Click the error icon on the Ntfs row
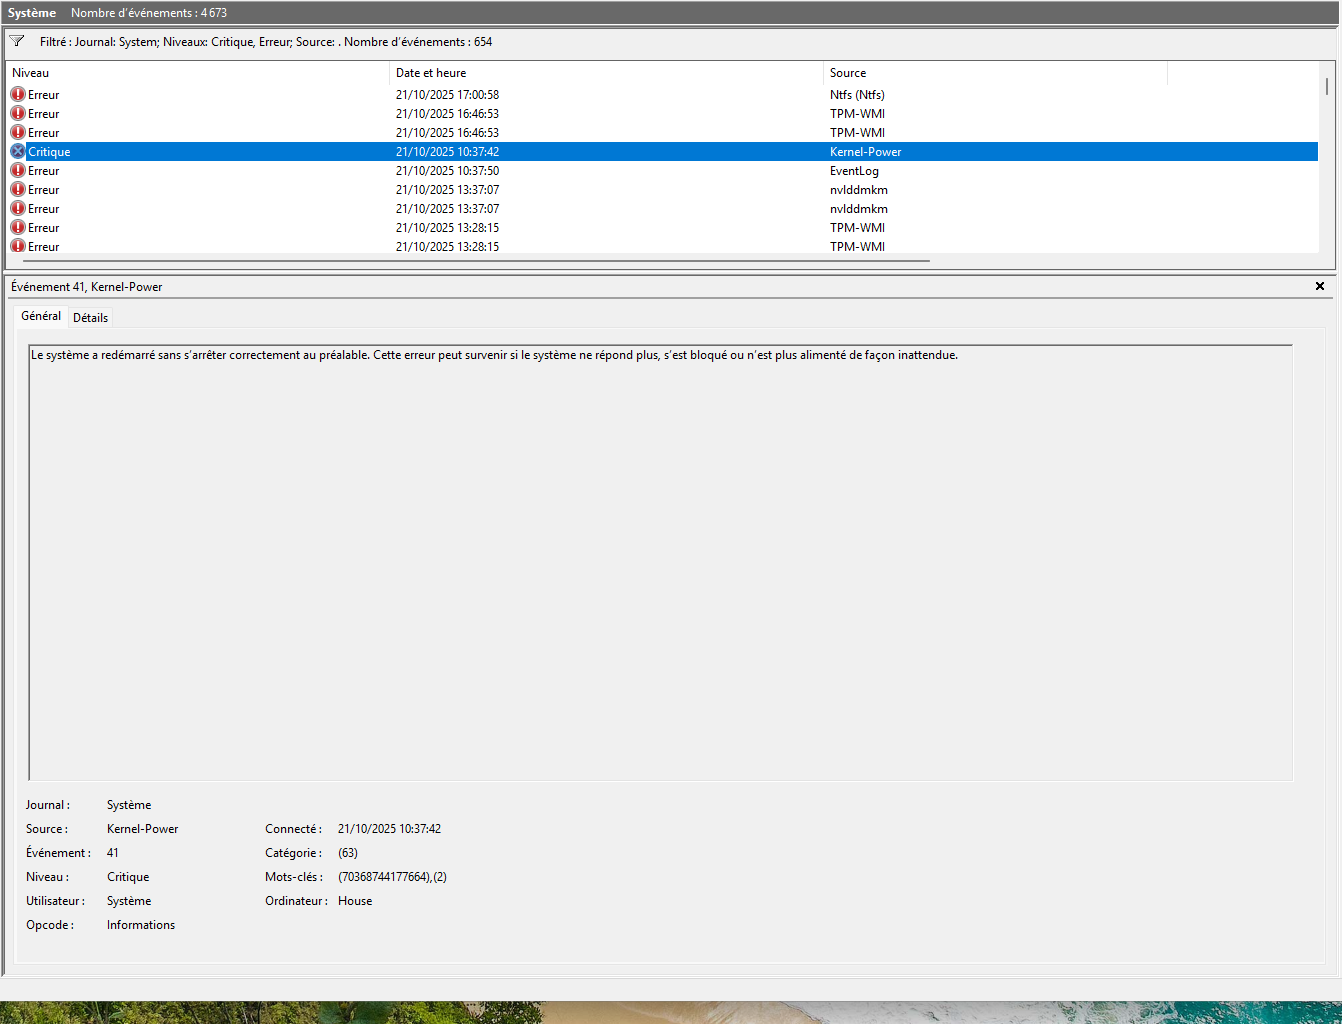The image size is (1342, 1024). 18,94
